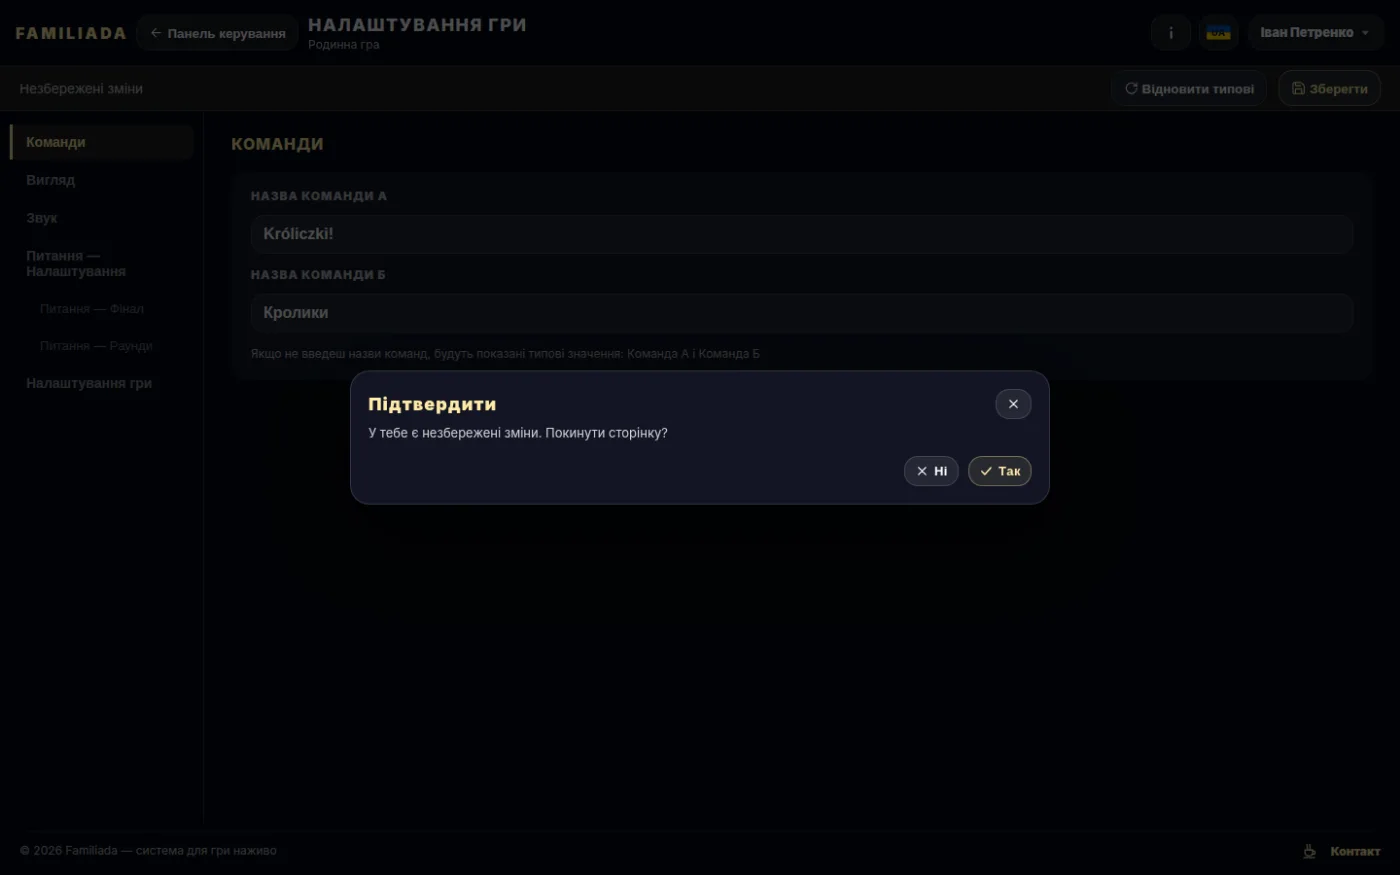
Task: Click the Контакт link in the footer
Action: [x=1355, y=851]
